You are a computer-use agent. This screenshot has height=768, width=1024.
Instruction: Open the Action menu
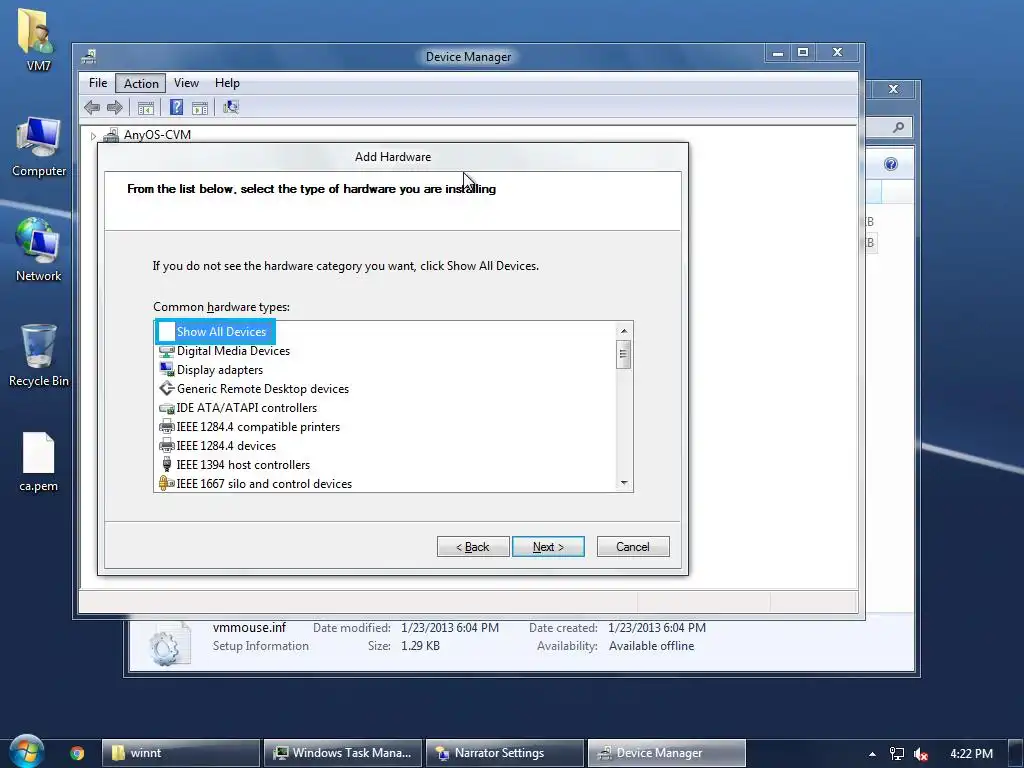coord(141,84)
